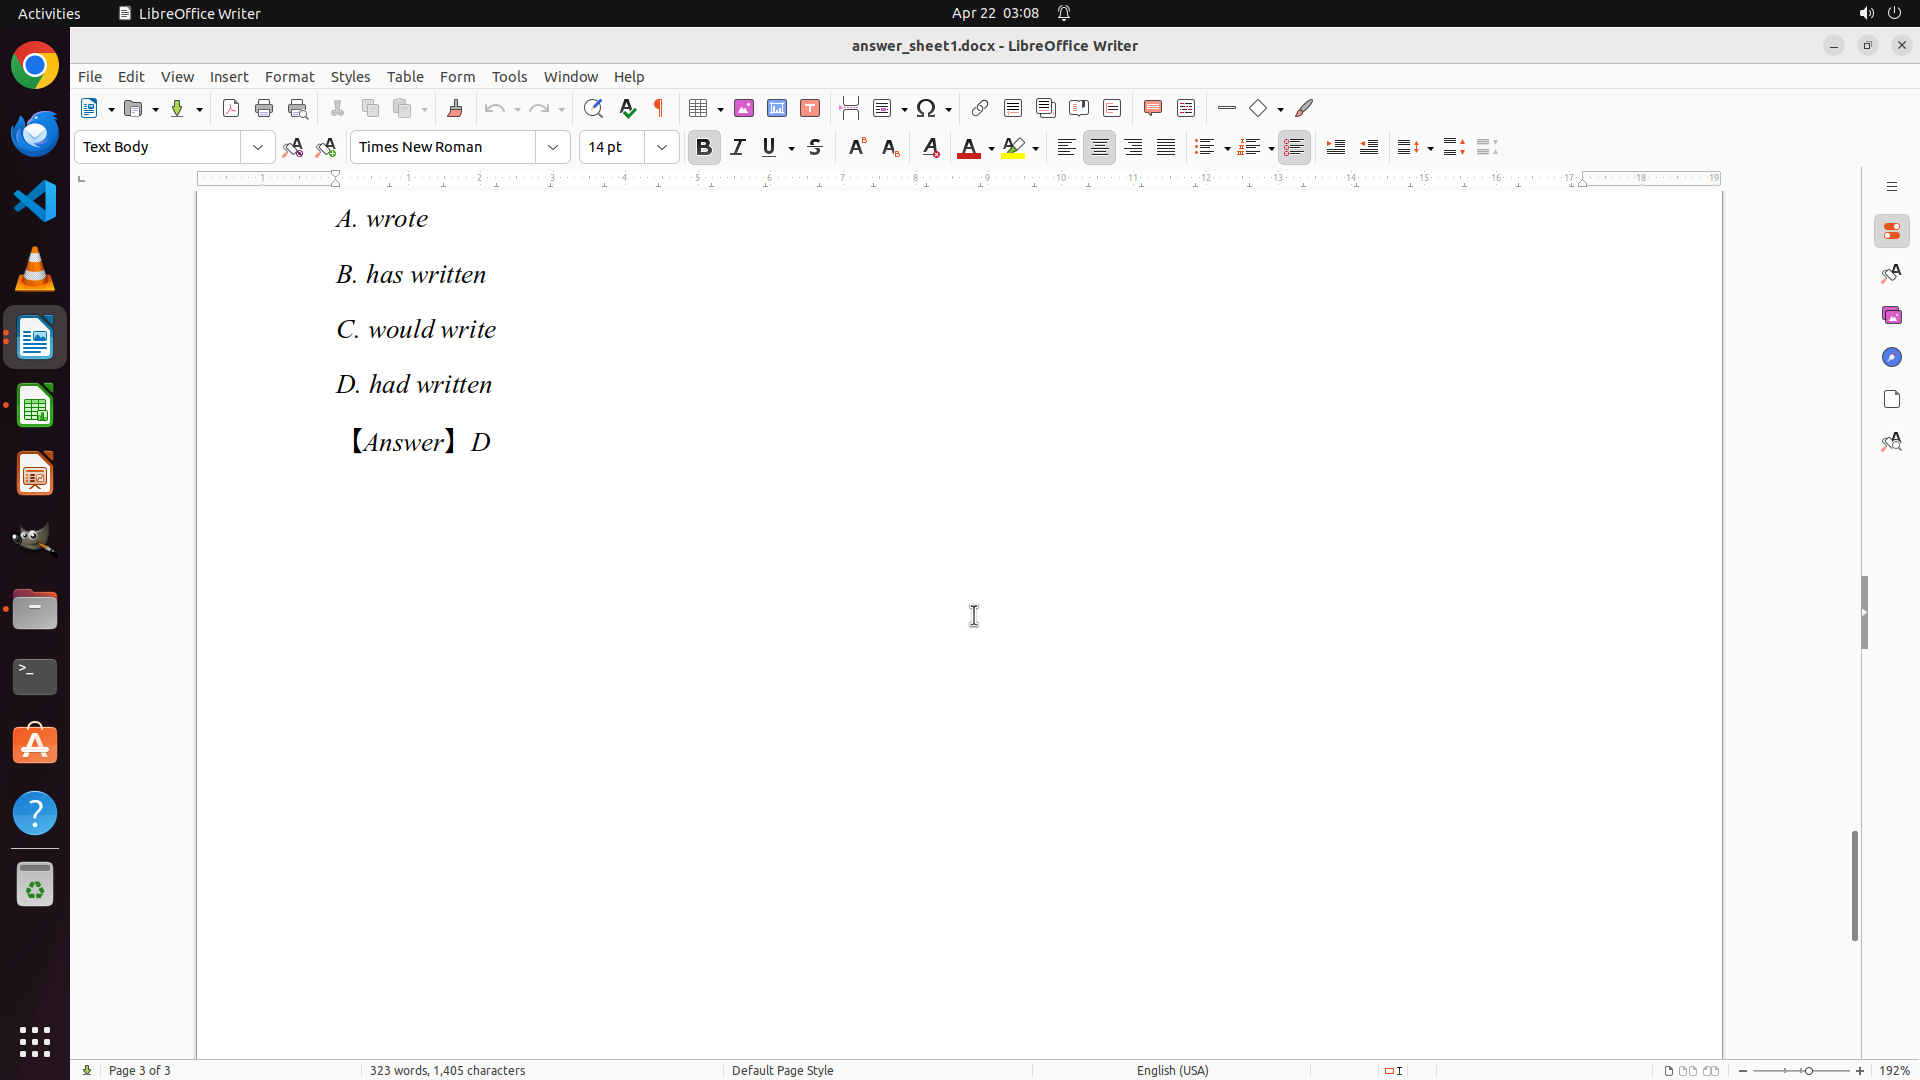Open the sidebar Gallery panel icon

(1891, 315)
